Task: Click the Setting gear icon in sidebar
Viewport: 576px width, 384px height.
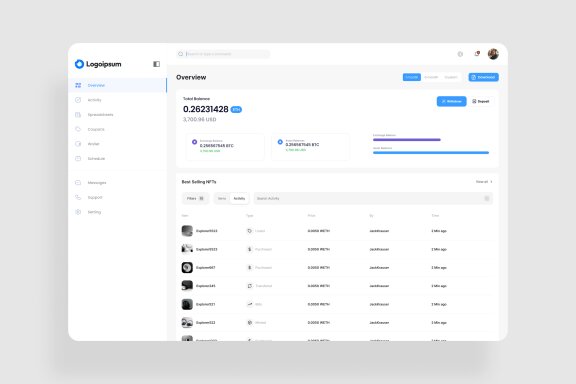Action: 78,212
